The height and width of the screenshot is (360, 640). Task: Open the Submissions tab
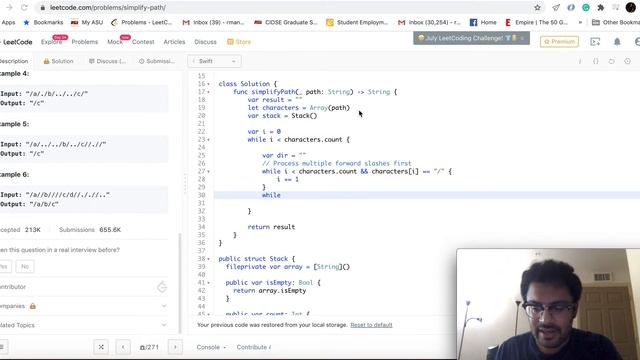(157, 61)
